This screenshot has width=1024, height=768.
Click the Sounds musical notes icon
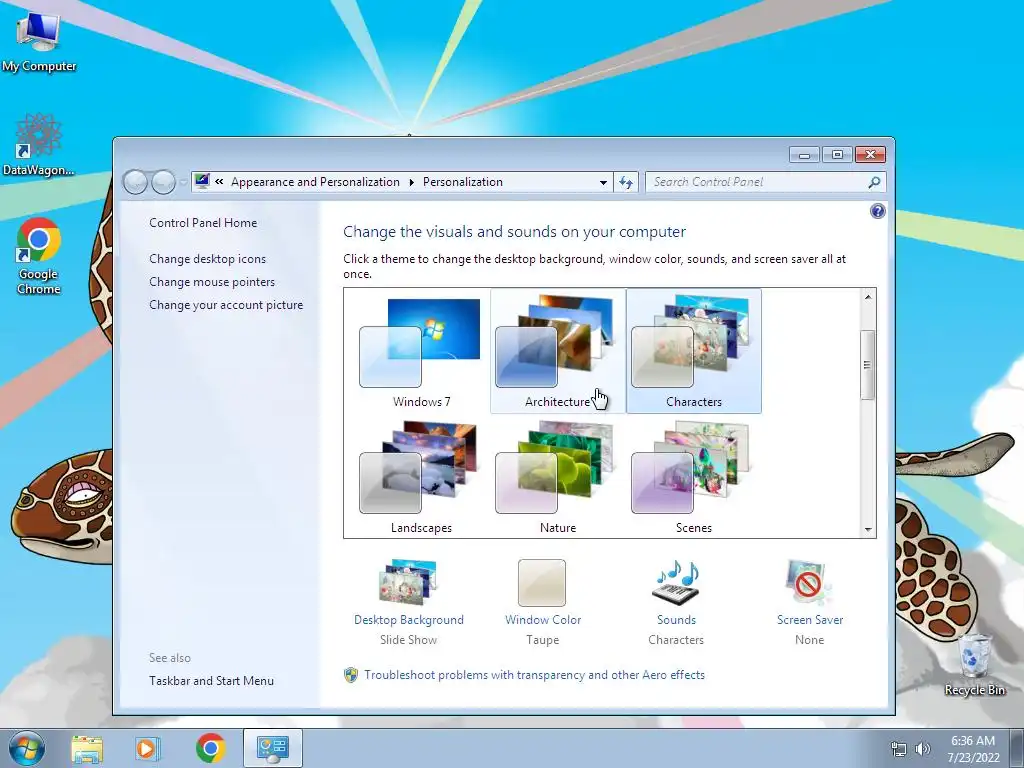(x=676, y=583)
